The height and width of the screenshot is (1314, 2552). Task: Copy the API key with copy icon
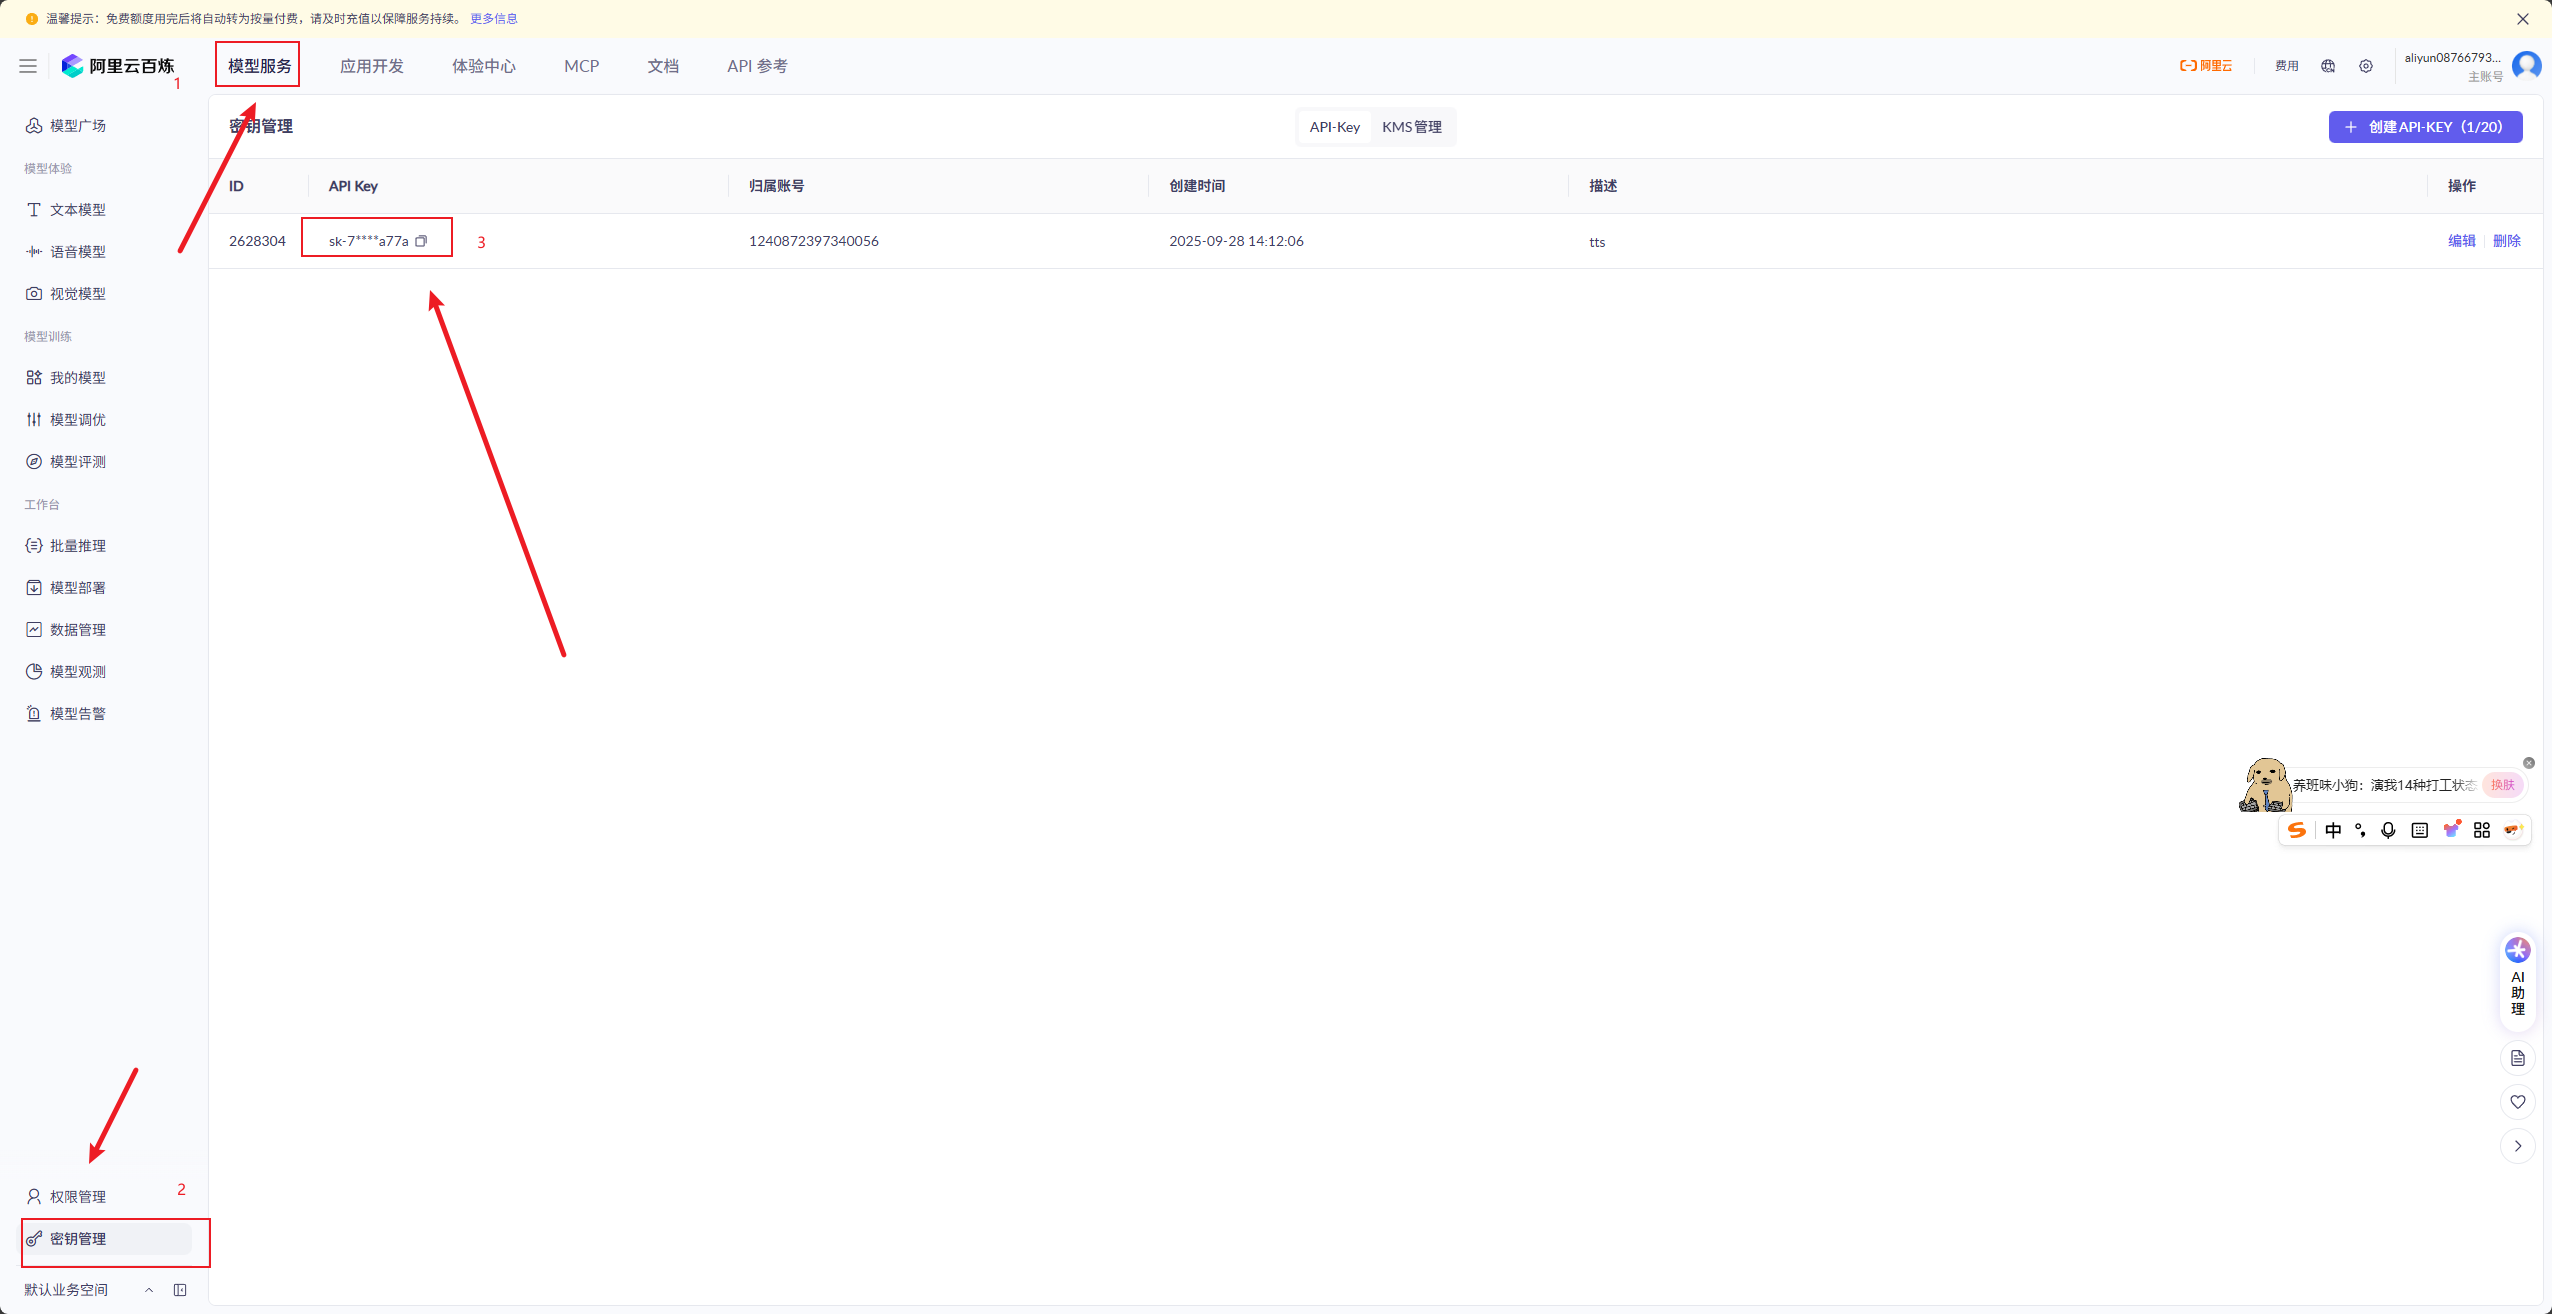coord(421,241)
